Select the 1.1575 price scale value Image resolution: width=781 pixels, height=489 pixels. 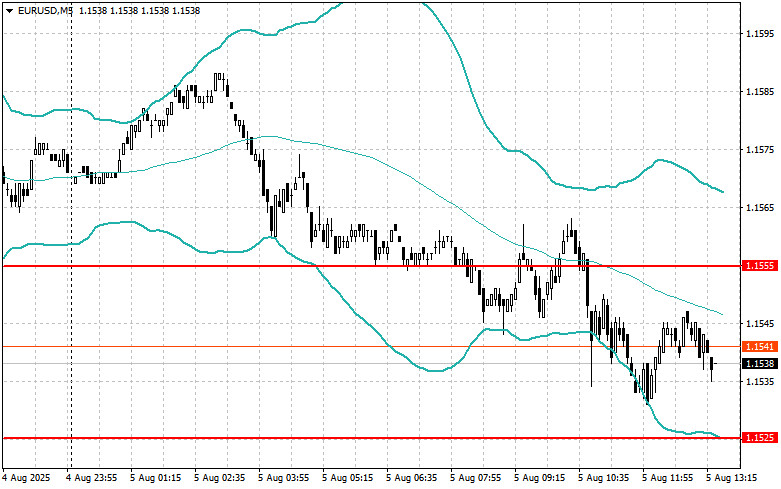(760, 150)
